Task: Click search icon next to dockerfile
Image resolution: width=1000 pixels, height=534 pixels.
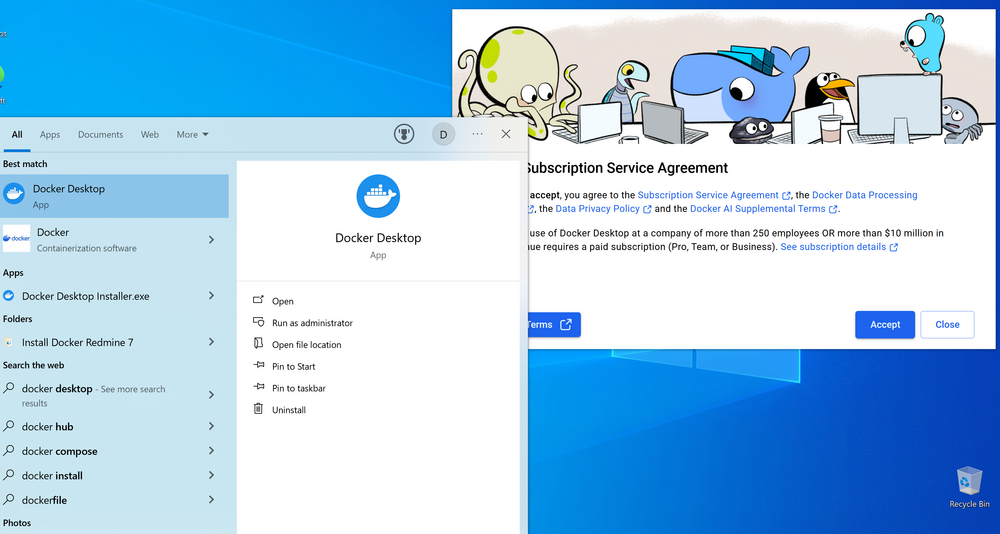Action: point(9,499)
